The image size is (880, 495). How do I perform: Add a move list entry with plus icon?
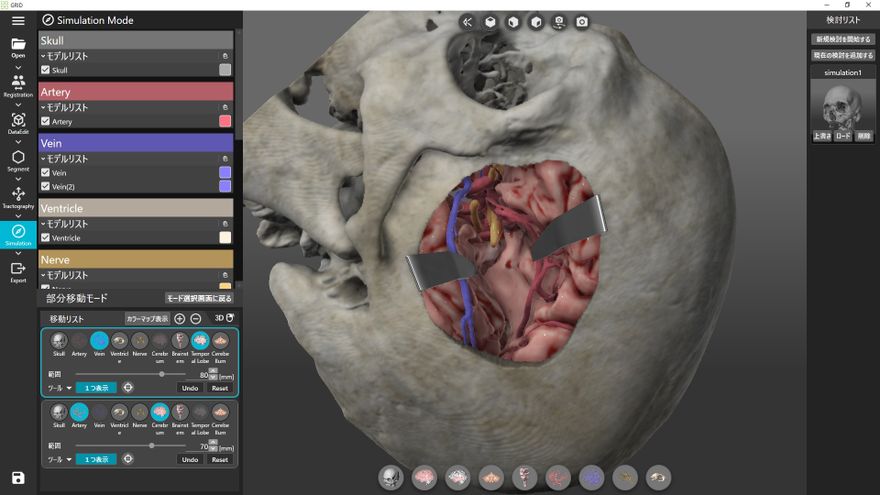[x=180, y=319]
